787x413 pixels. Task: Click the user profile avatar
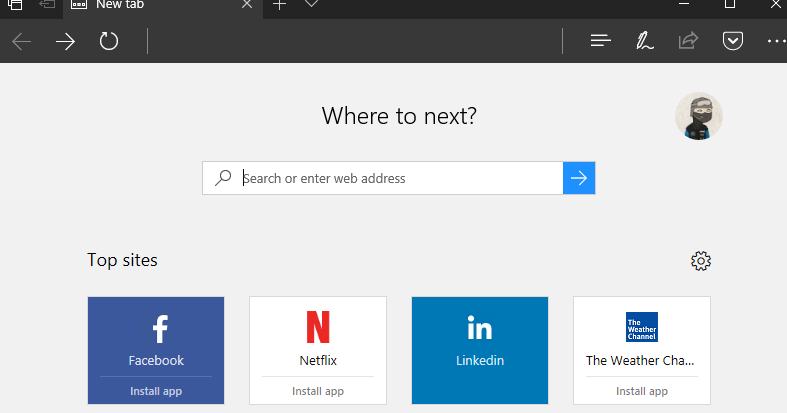(x=698, y=116)
